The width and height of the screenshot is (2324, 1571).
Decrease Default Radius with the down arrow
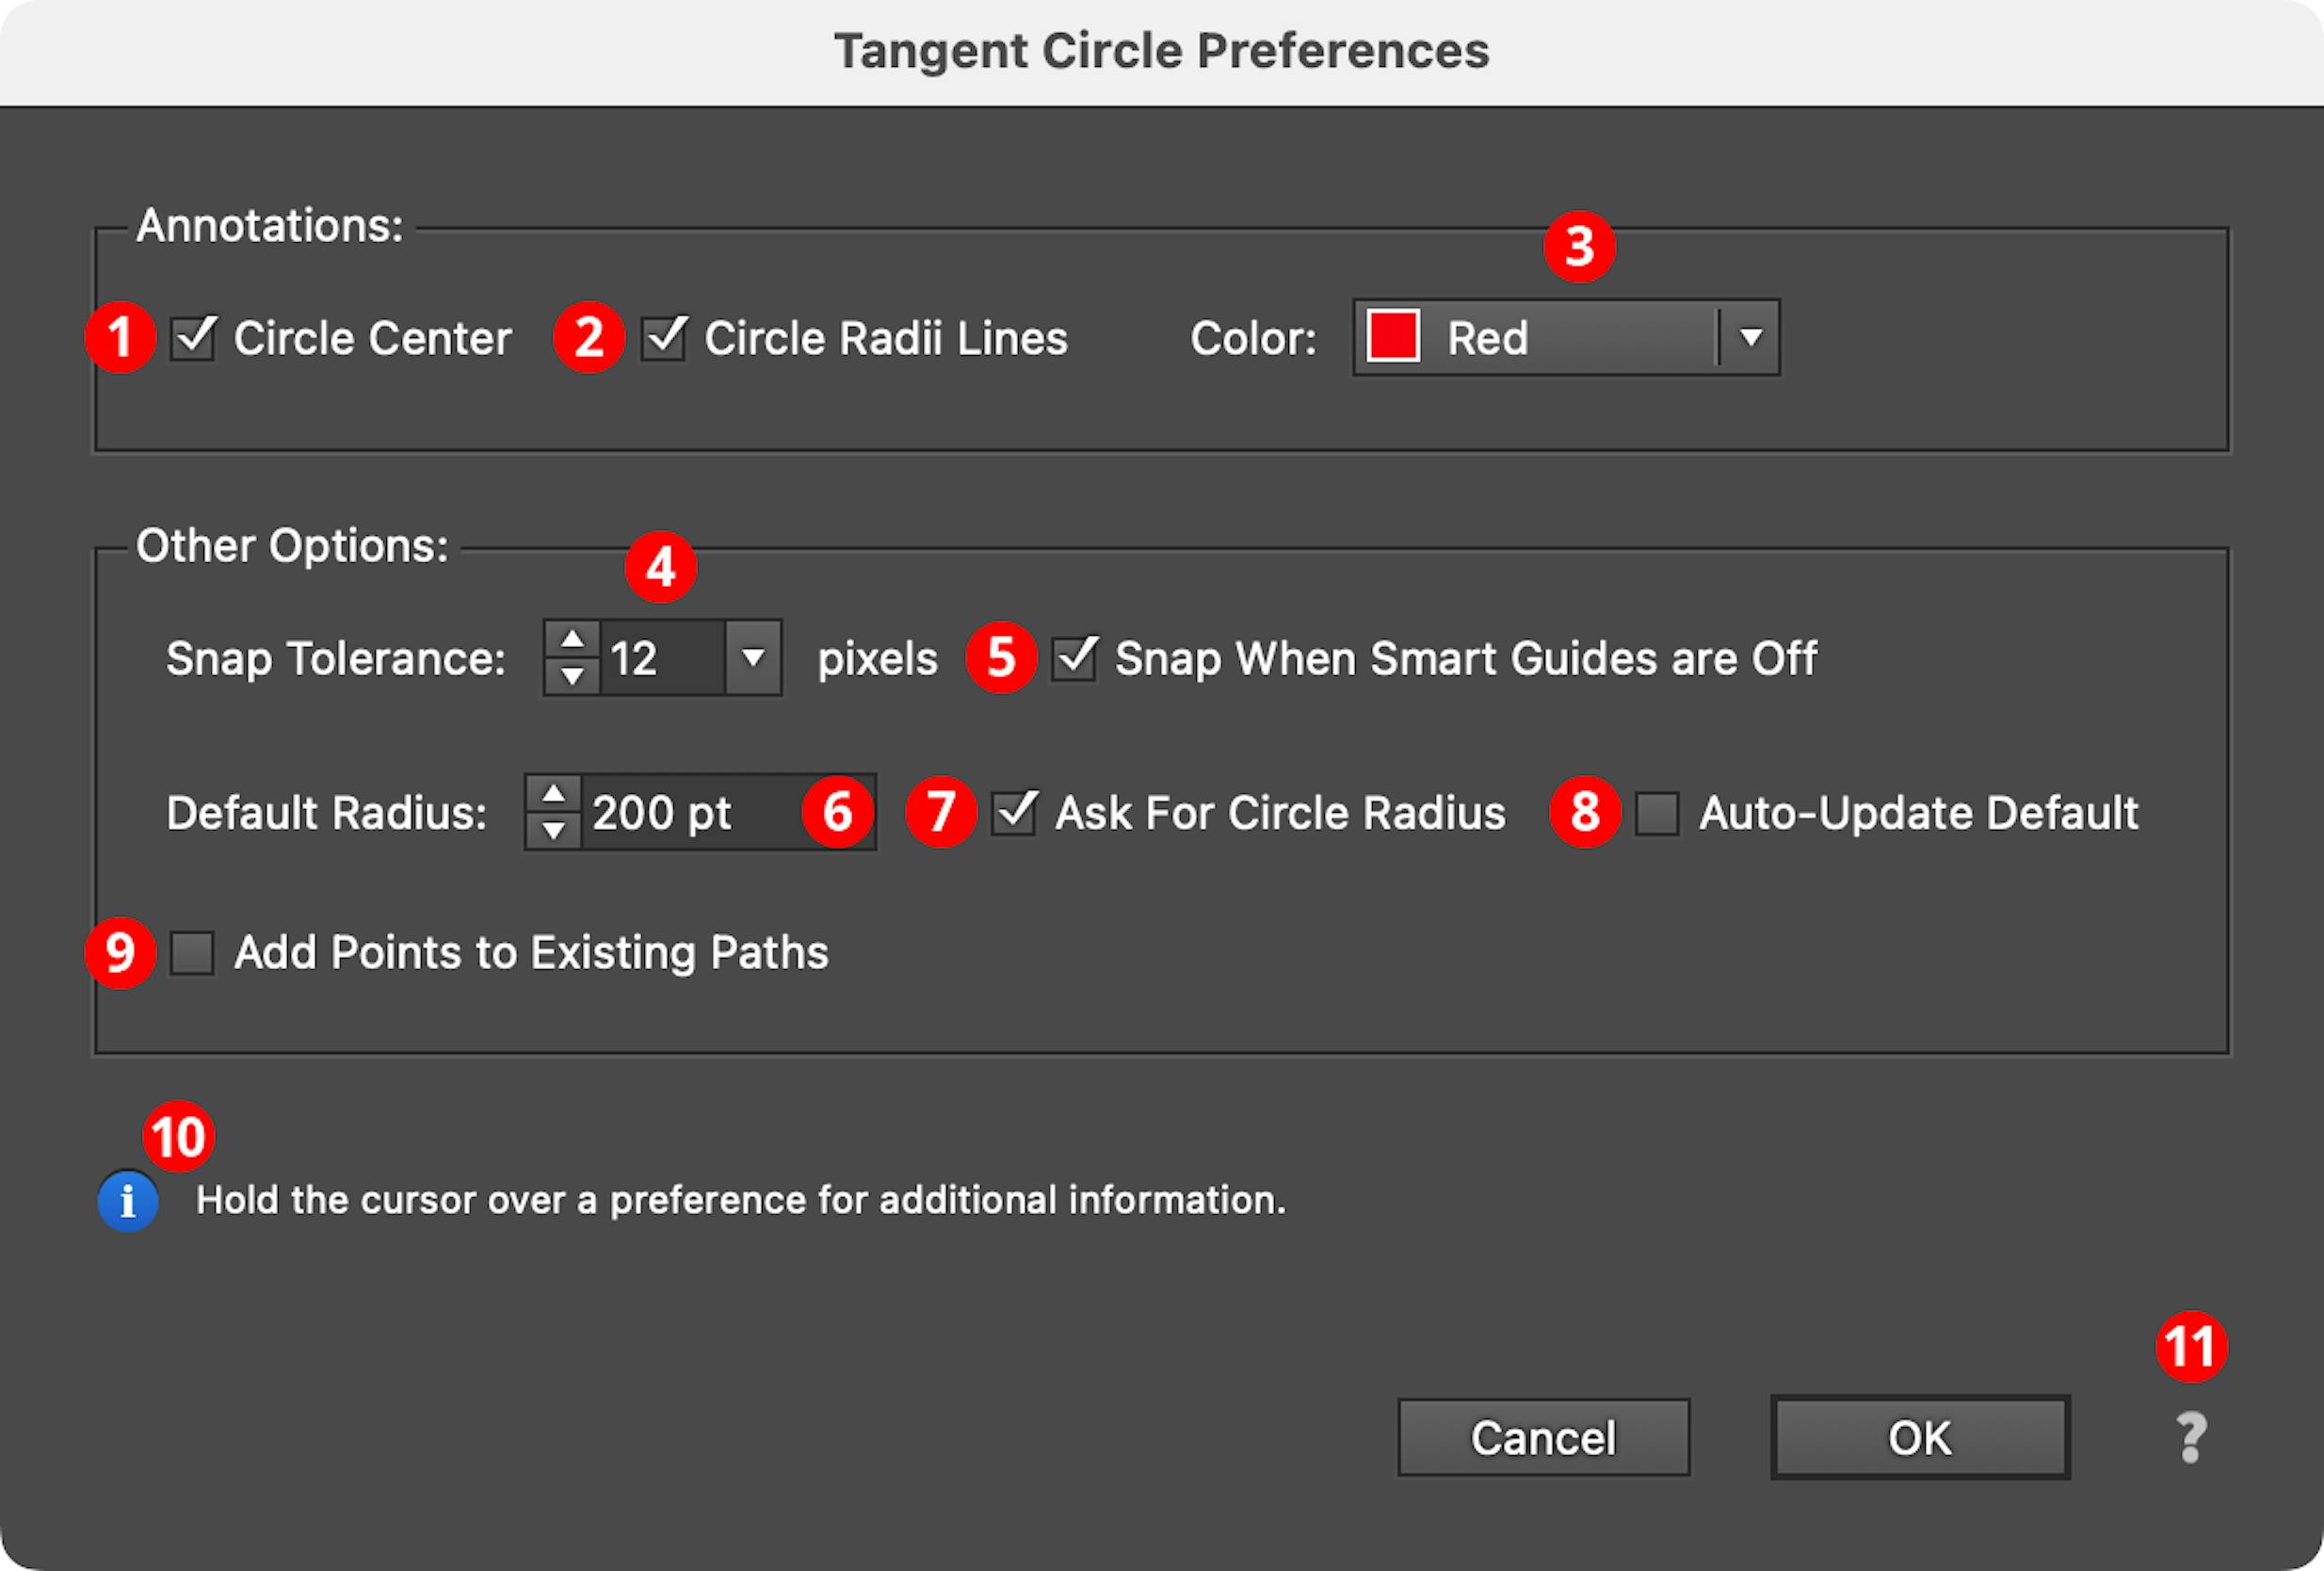pyautogui.click(x=553, y=831)
